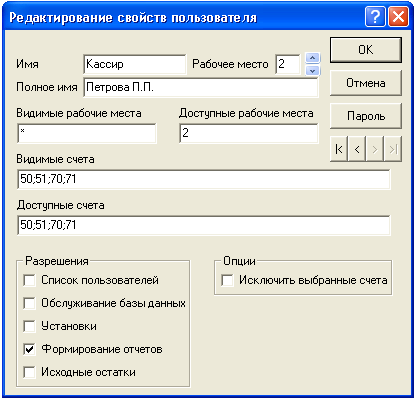Enable Исходные остатки checkbox
This screenshot has width=416, height=400.
(x=29, y=372)
